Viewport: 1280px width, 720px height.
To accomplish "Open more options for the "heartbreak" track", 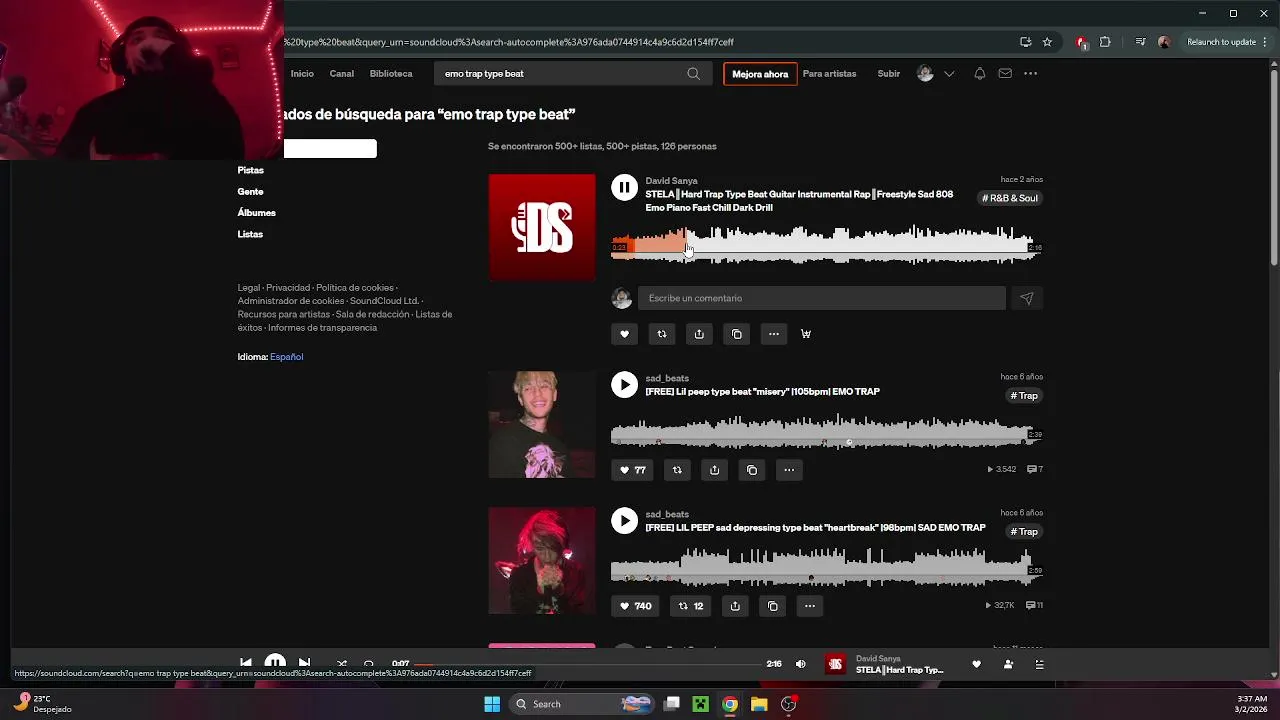I will [810, 606].
